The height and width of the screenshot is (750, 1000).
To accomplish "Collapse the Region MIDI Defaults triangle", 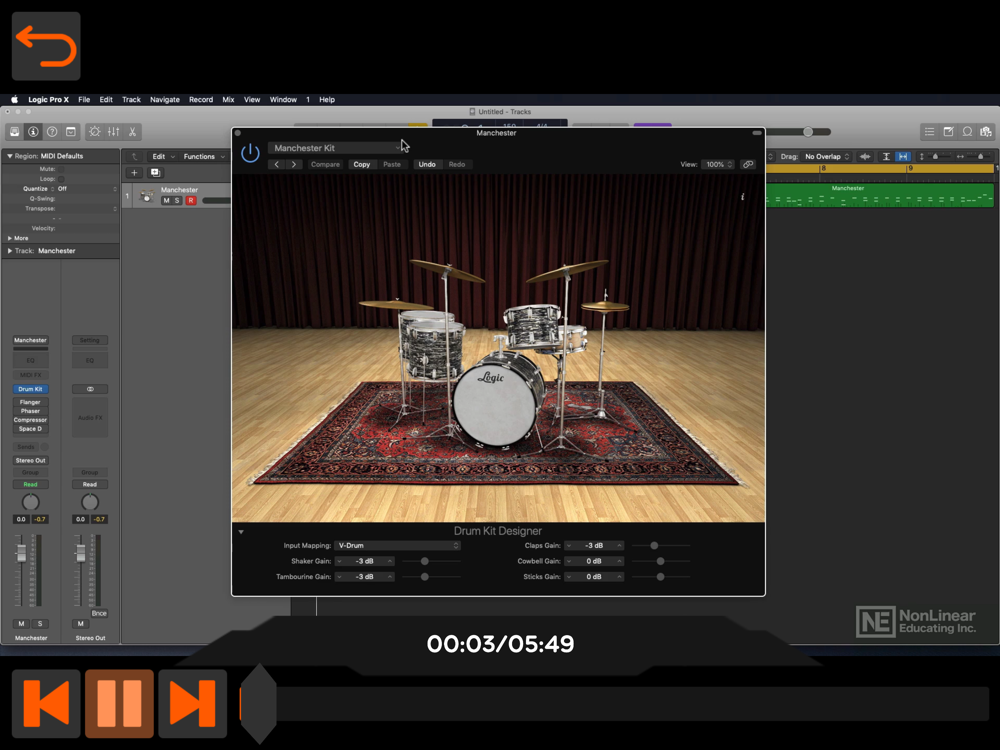I will click(10, 156).
